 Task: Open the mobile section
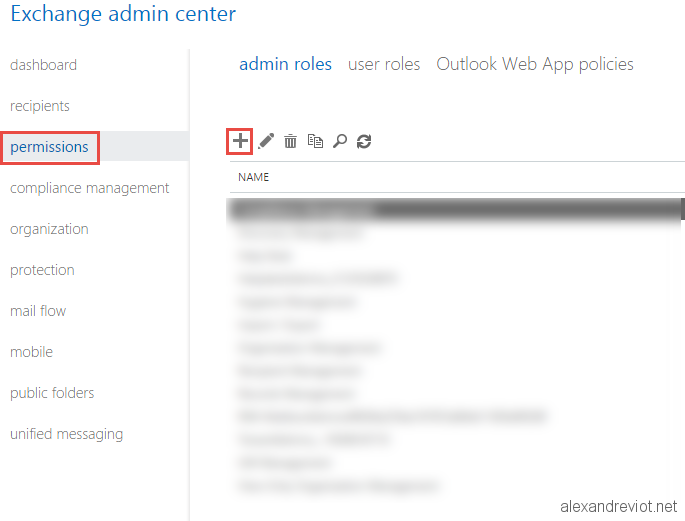tap(31, 352)
